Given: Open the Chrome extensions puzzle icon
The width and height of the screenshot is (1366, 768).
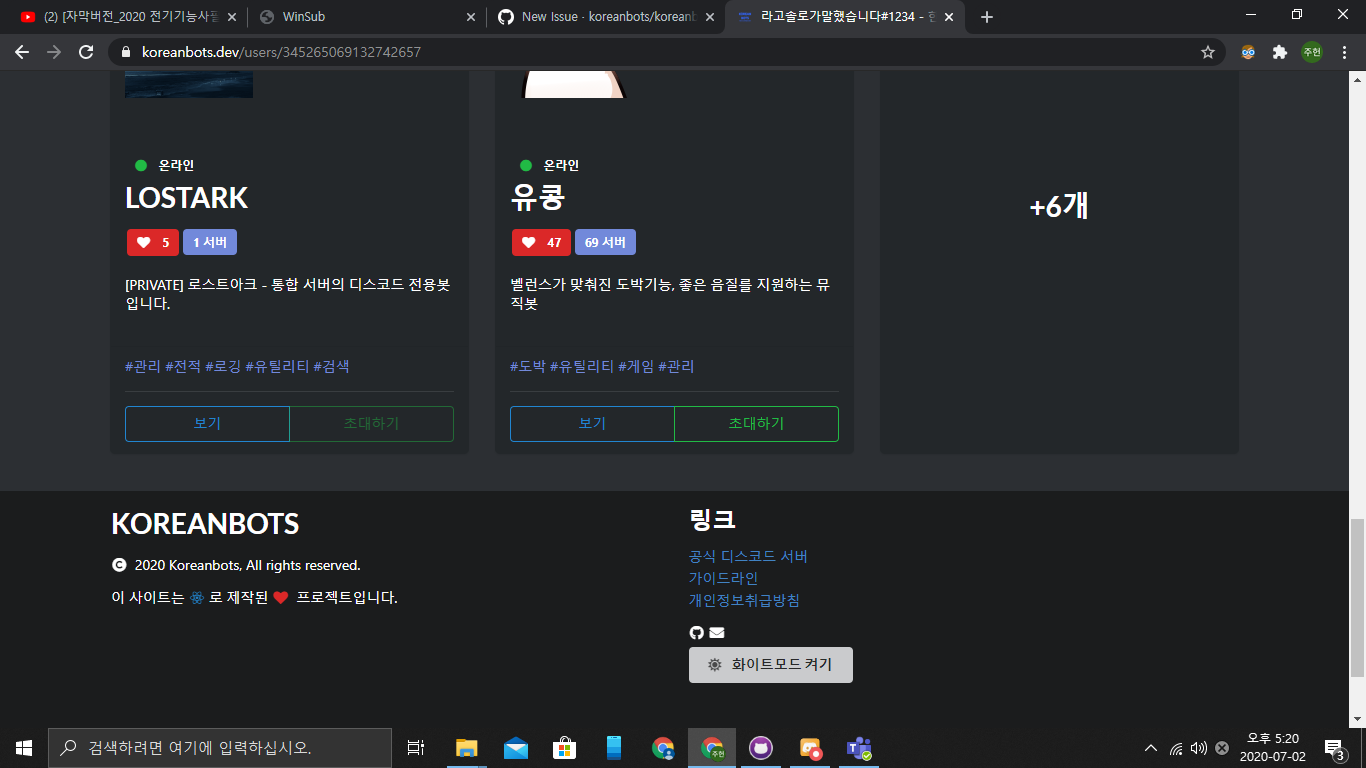Looking at the screenshot, I should point(1280,51).
